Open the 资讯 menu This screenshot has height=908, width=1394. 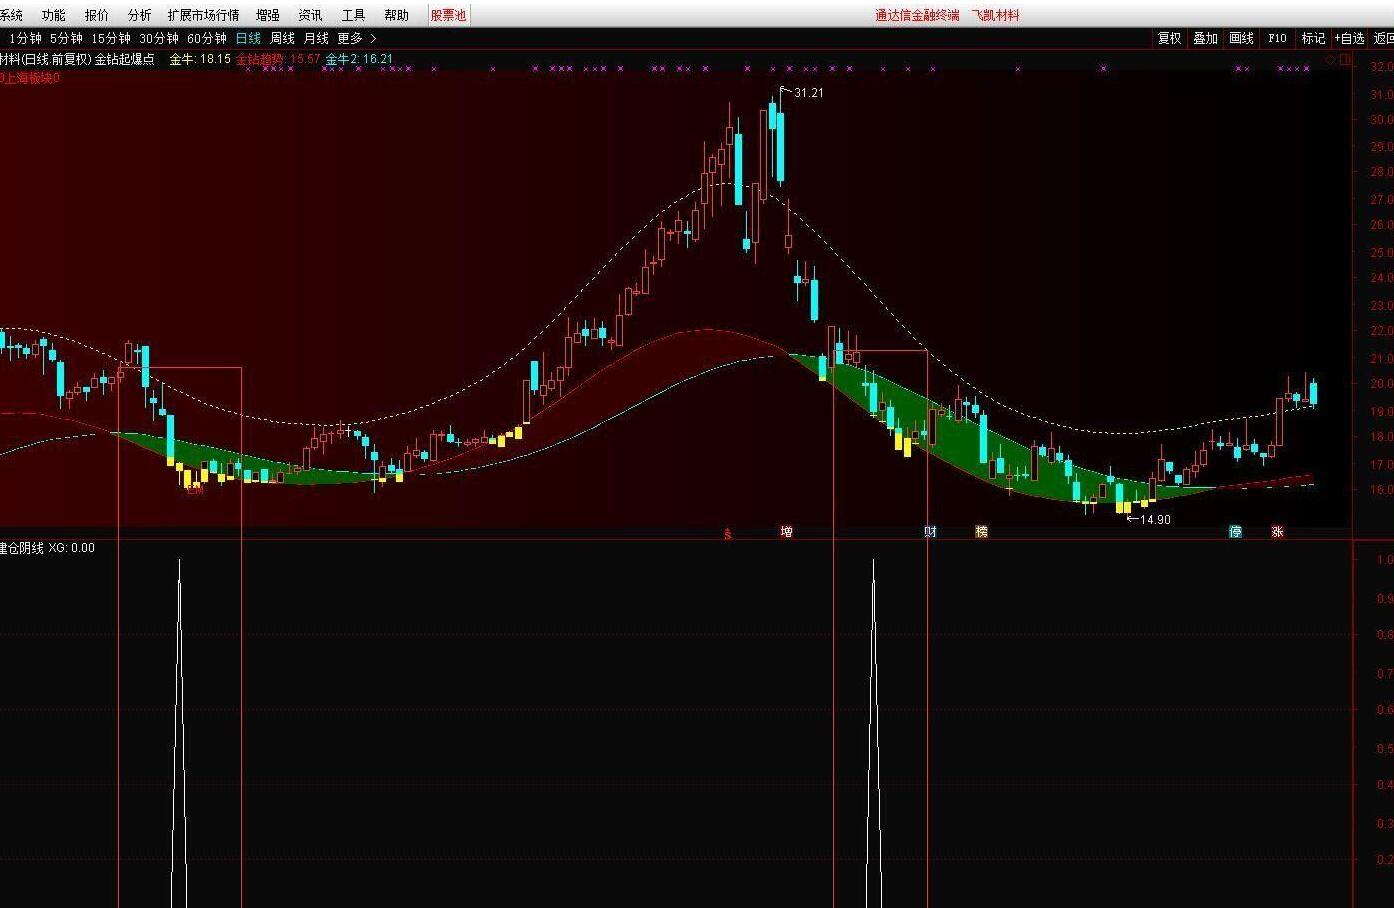coord(311,15)
